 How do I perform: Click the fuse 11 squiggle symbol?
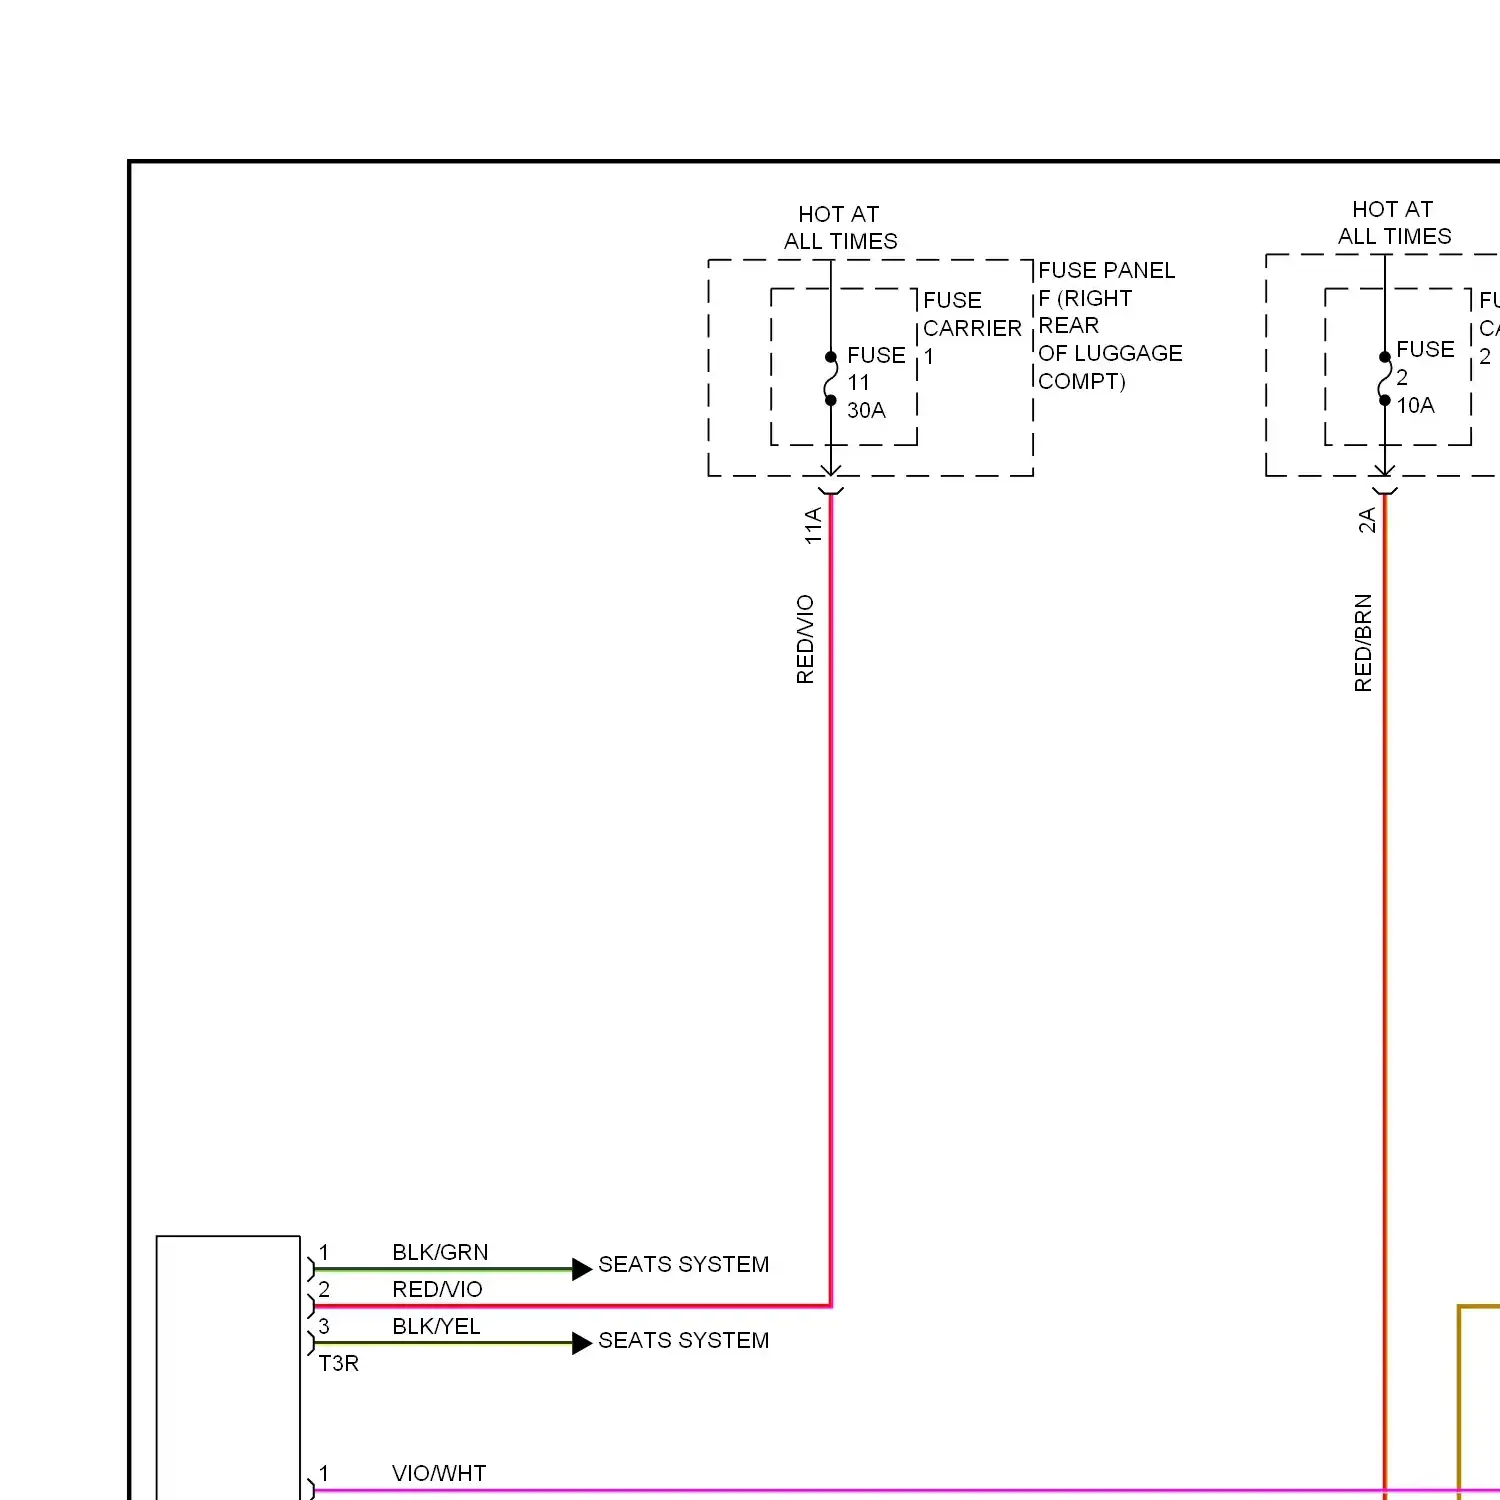(830, 379)
